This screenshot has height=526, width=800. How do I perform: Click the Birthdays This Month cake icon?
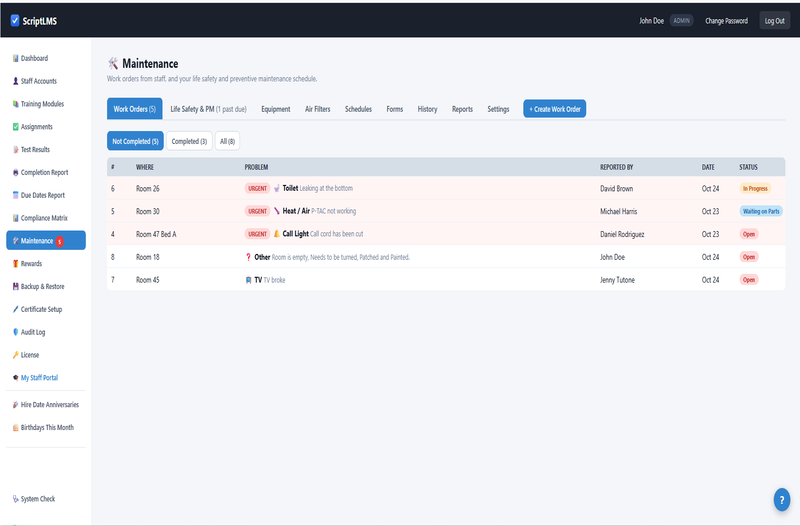coord(15,428)
